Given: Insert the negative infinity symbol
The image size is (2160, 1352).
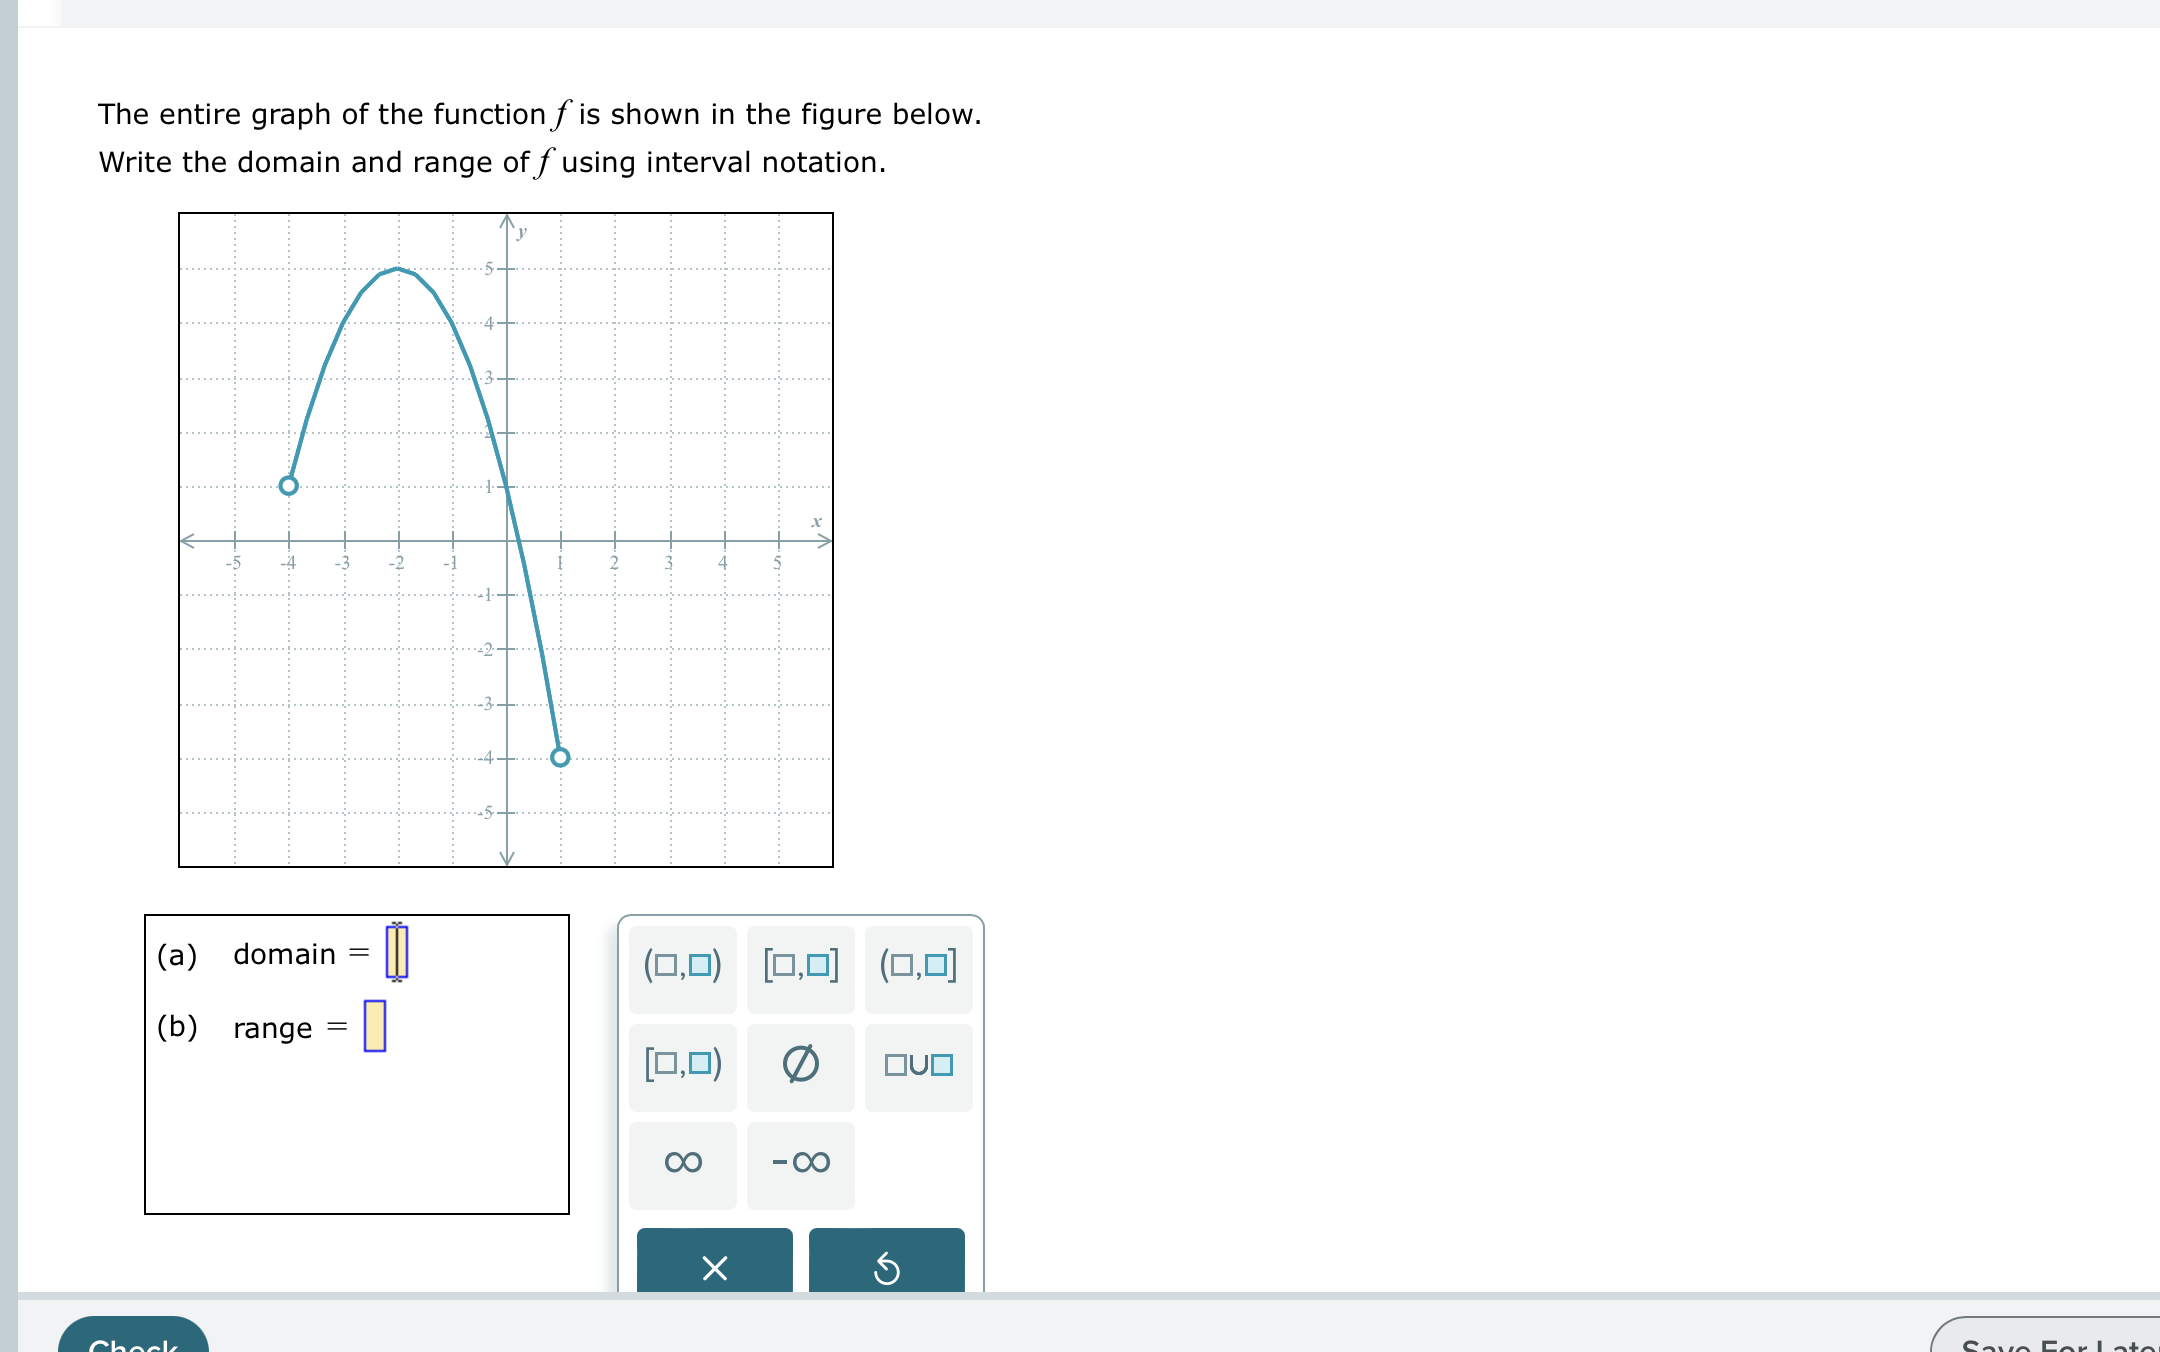Looking at the screenshot, I should point(801,1163).
